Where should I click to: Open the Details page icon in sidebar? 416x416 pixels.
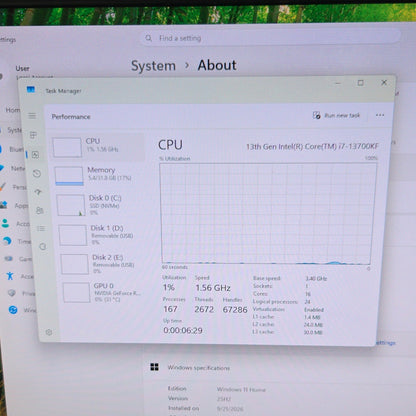[x=41, y=228]
